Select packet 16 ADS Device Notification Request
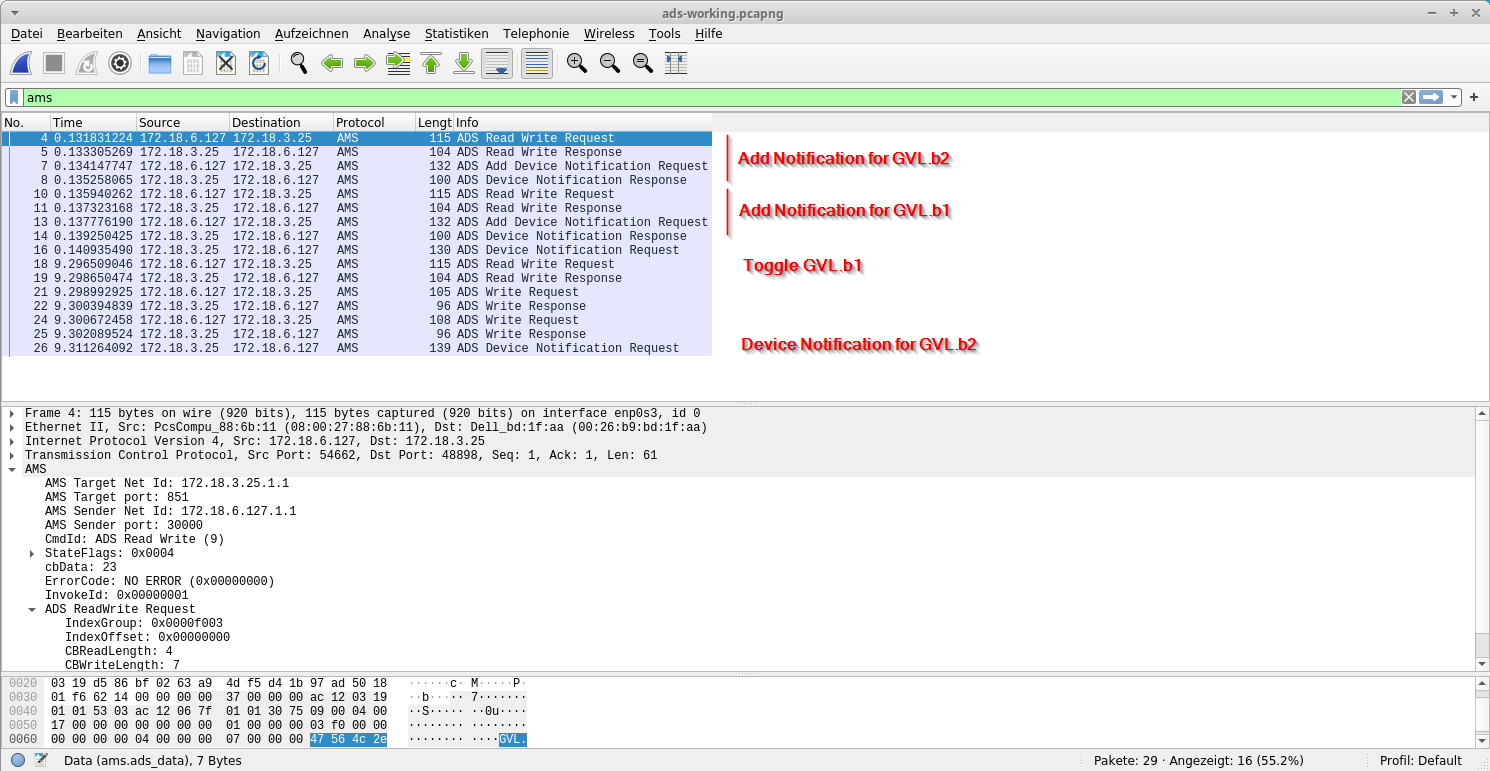 click(x=357, y=250)
